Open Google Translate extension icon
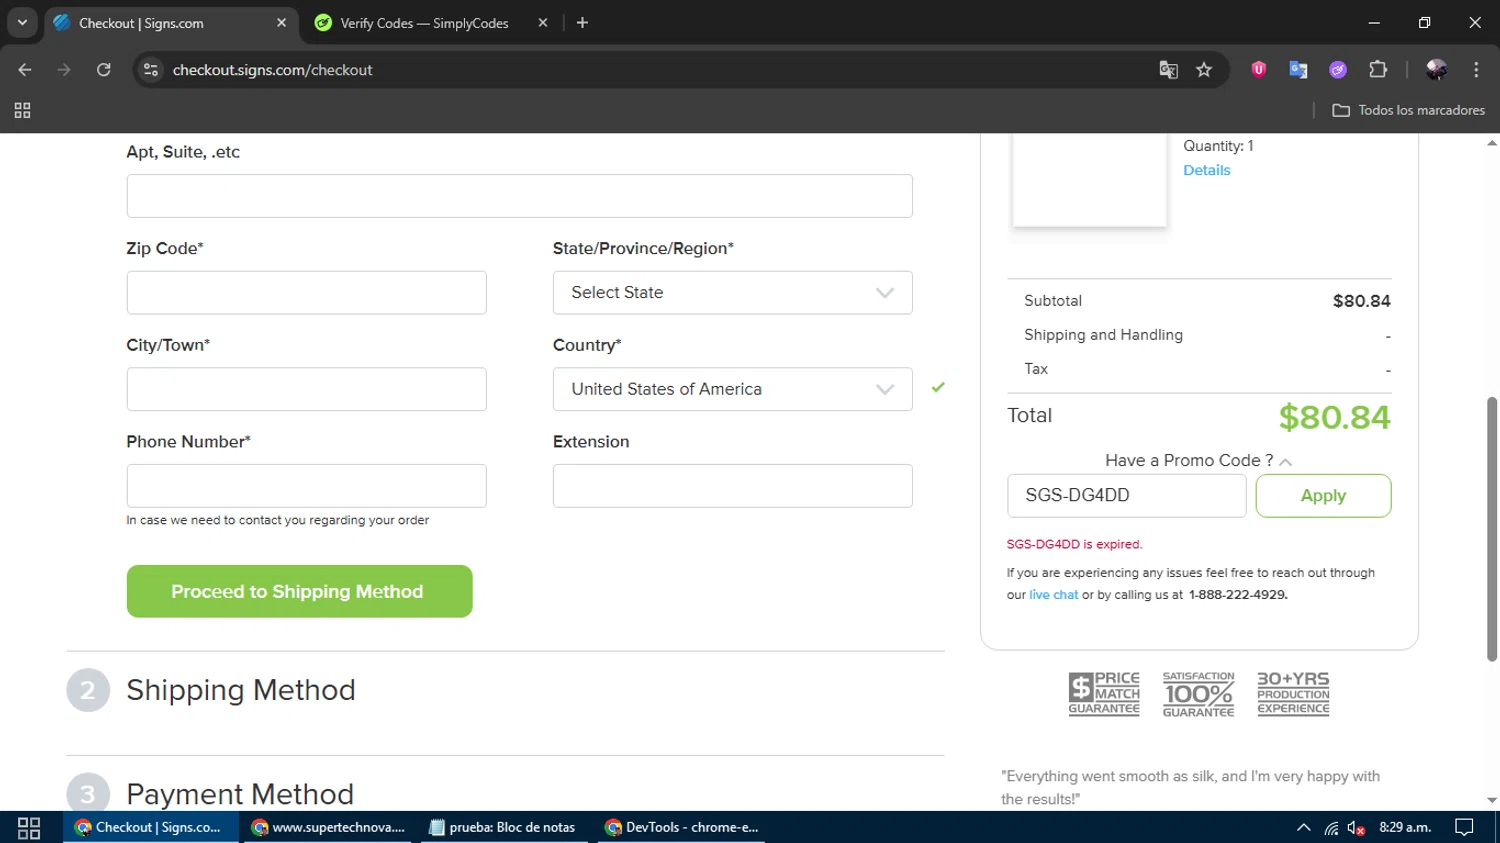This screenshot has height=843, width=1500. [x=1298, y=69]
